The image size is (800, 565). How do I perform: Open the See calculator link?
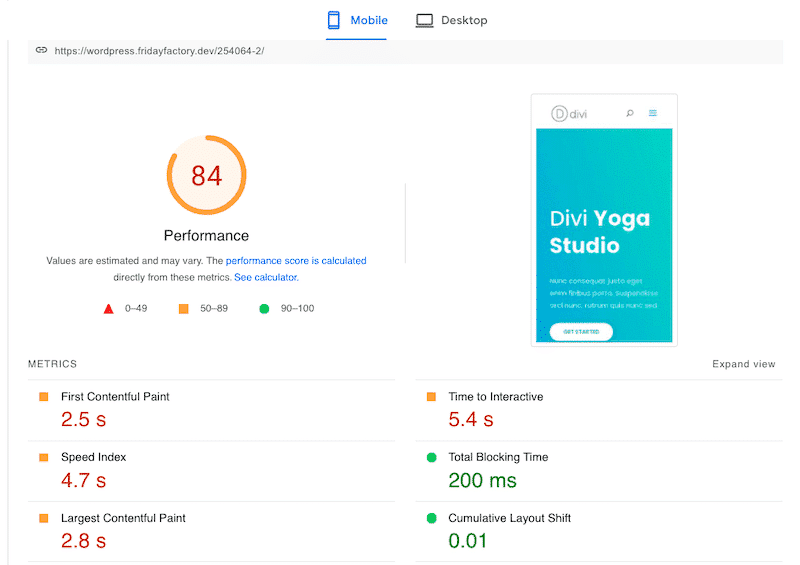tap(265, 278)
